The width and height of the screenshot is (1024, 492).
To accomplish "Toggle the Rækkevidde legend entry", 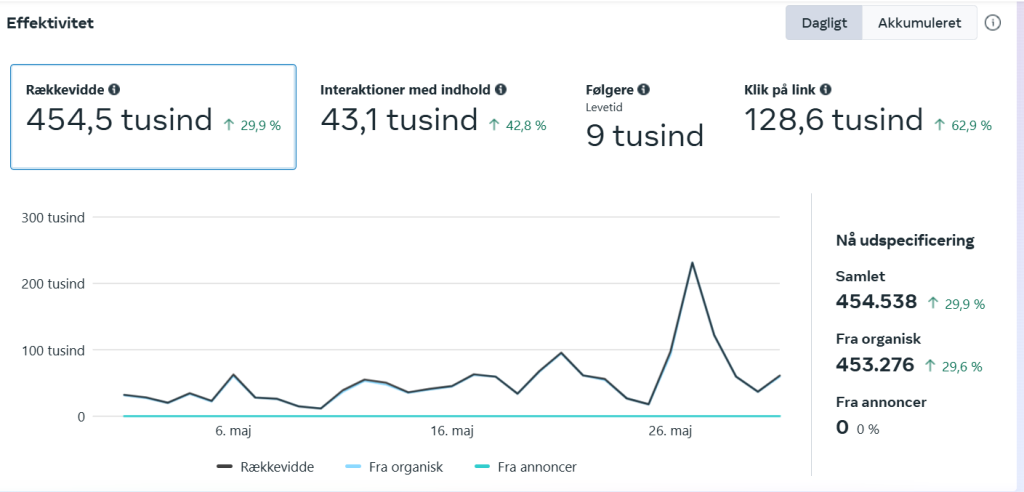I will pyautogui.click(x=265, y=467).
